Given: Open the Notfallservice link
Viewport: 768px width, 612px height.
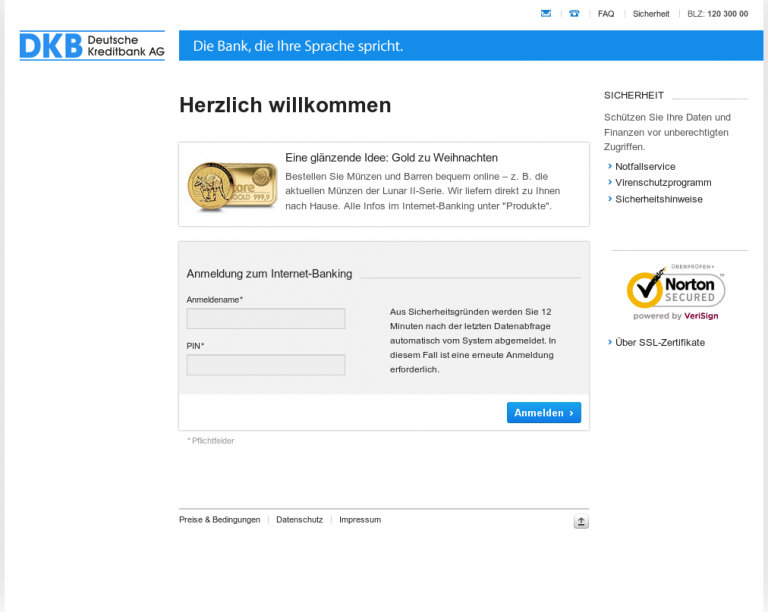Looking at the screenshot, I should (645, 167).
